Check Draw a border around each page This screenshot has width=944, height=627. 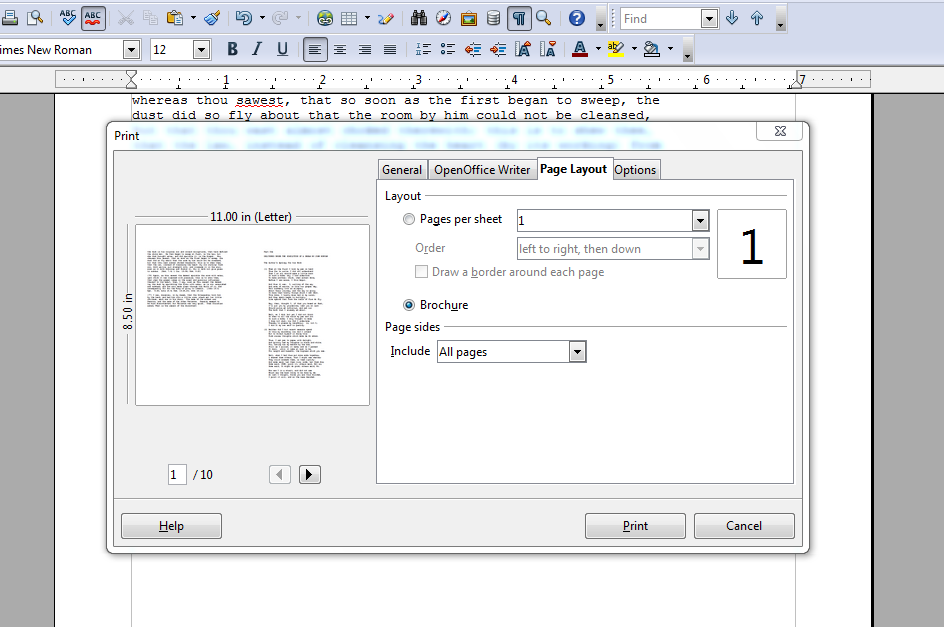pos(421,272)
